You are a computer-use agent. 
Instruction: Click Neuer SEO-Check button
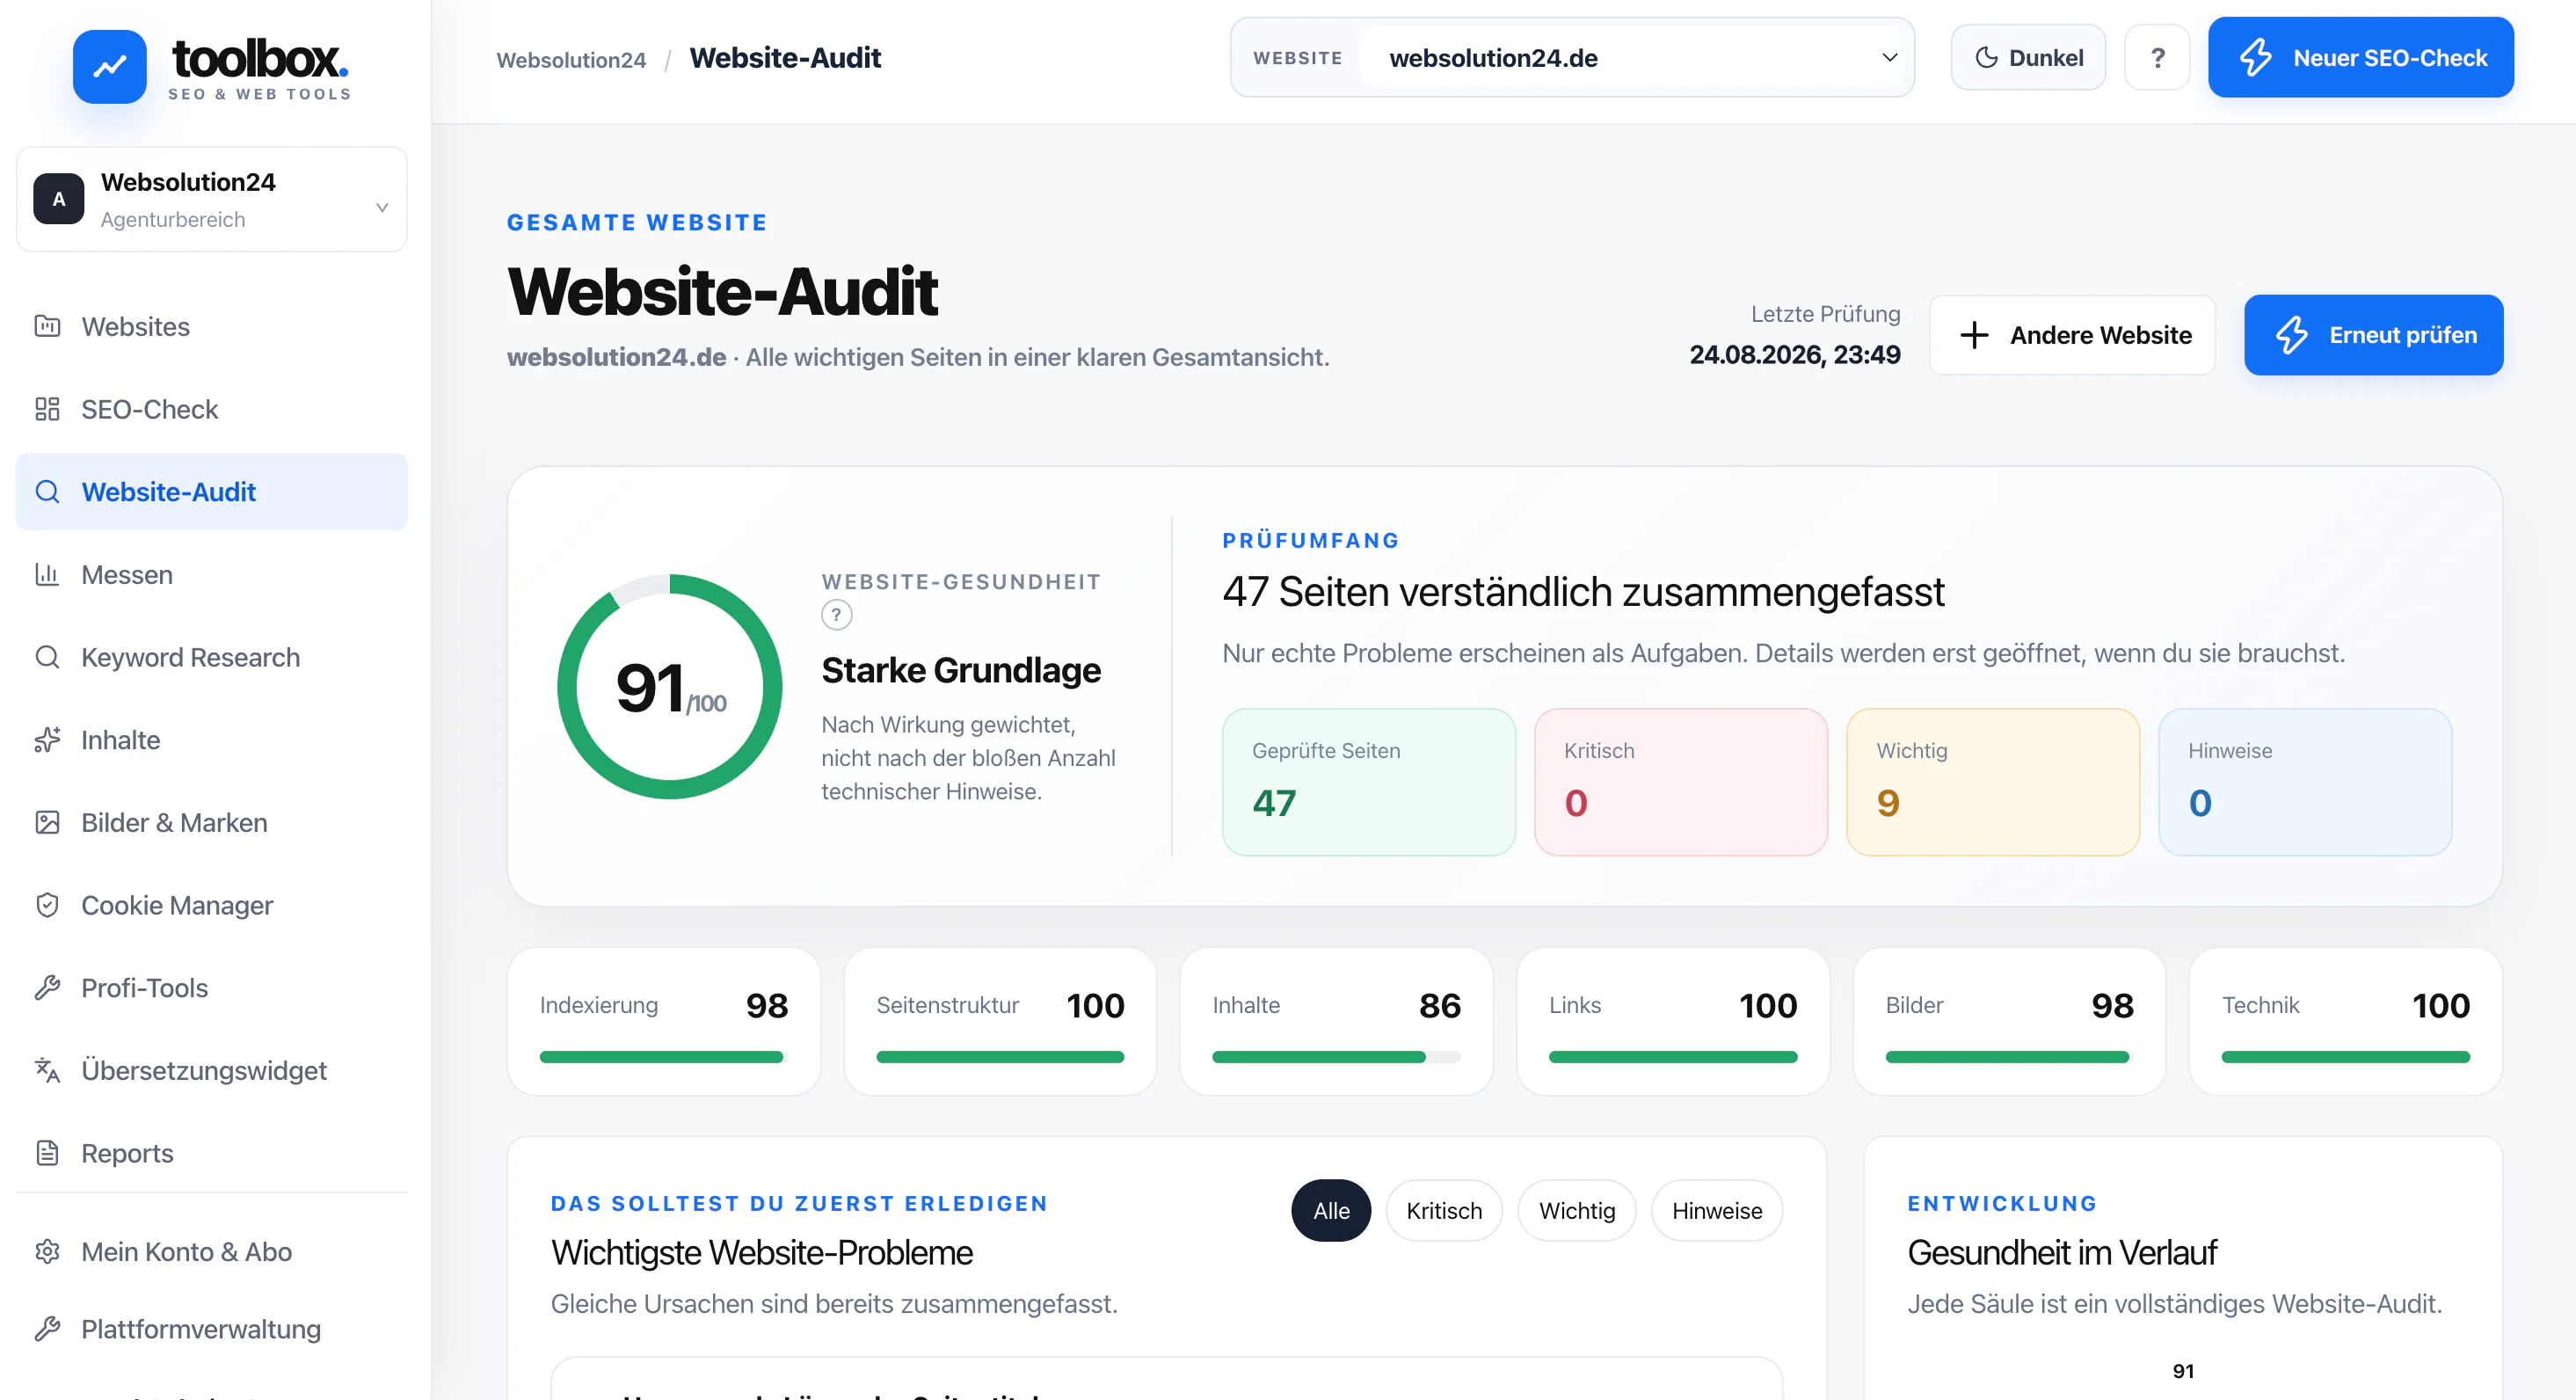pos(2360,58)
